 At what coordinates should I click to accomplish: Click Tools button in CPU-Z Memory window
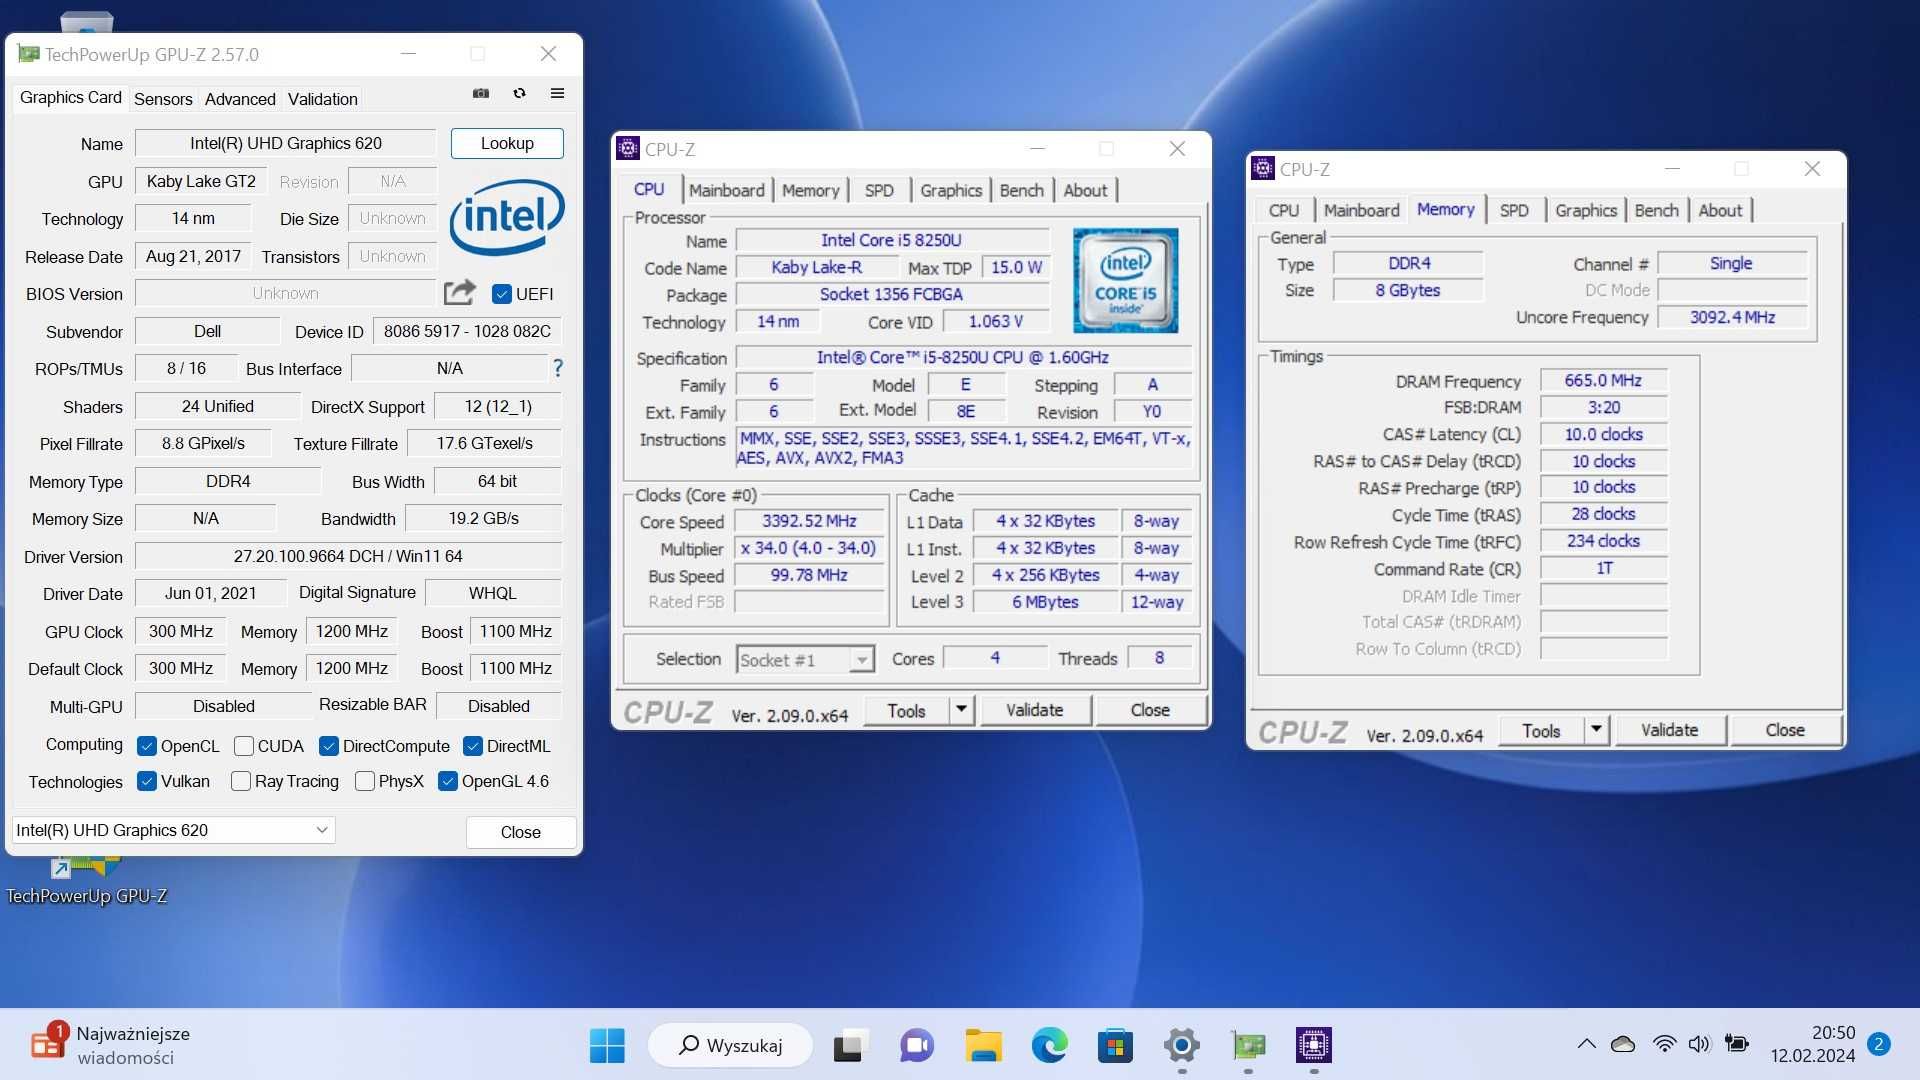coord(1541,730)
